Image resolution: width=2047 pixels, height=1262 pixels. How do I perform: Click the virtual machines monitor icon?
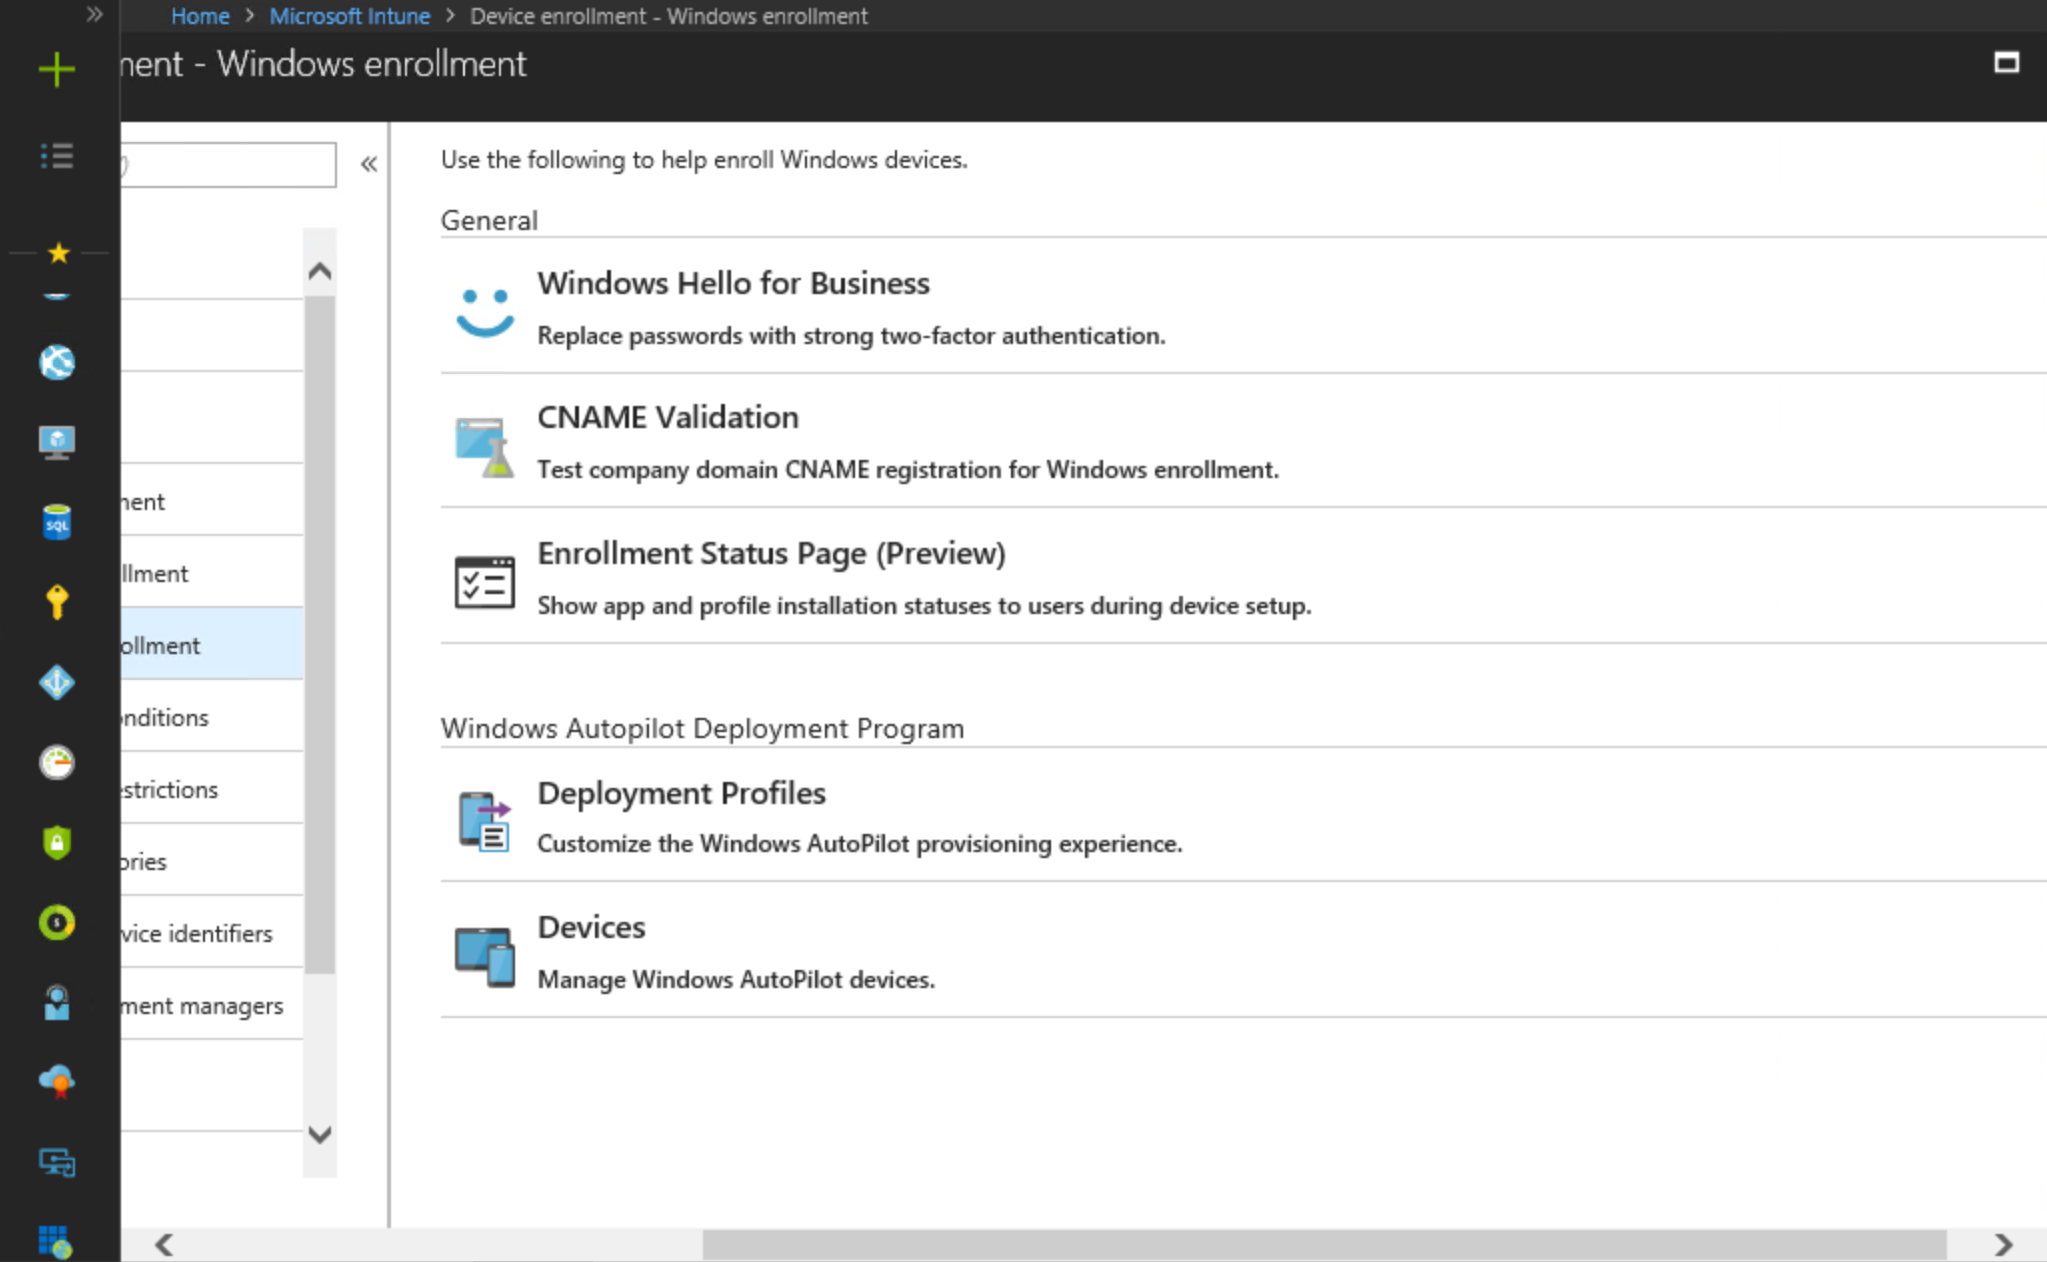pos(57,441)
